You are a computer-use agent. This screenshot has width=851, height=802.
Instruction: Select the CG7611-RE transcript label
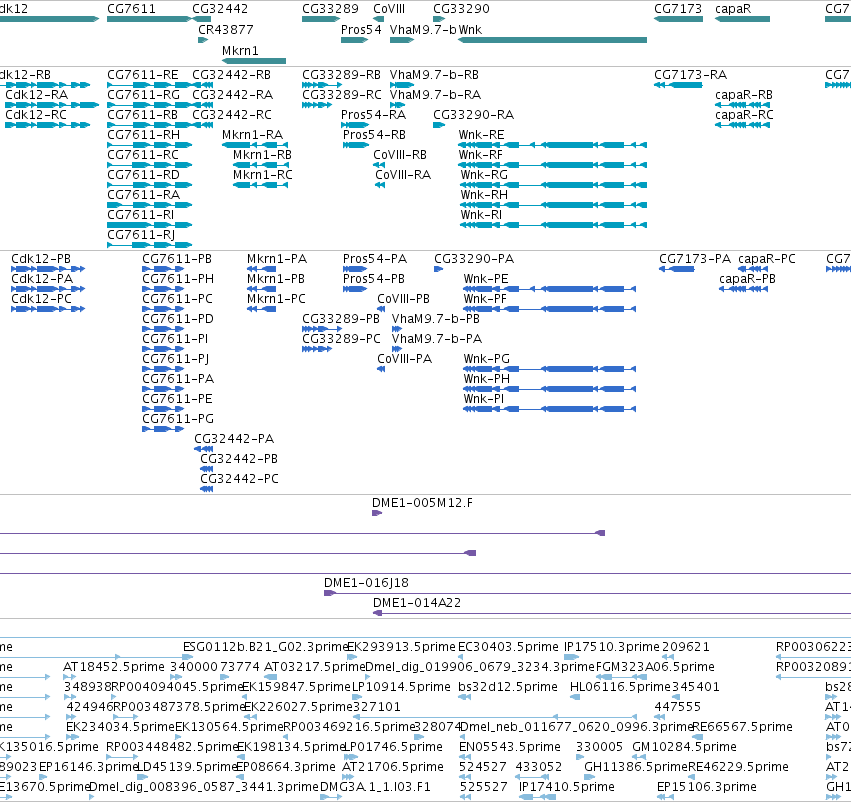coord(143,74)
